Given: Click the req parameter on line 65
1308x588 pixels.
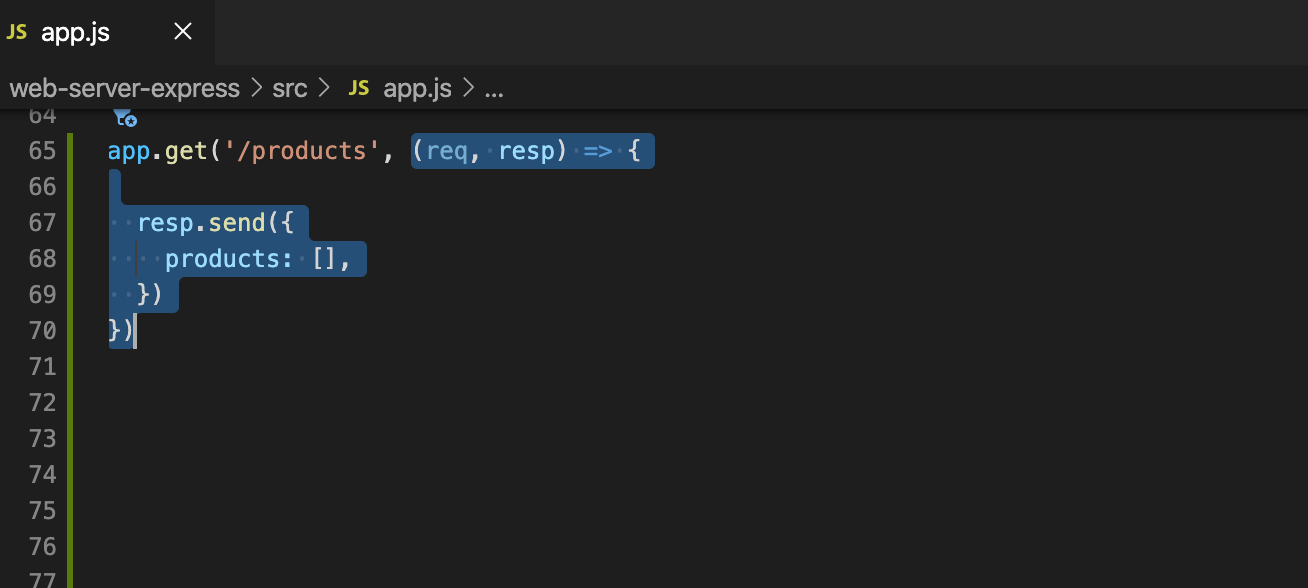Looking at the screenshot, I should pos(445,152).
